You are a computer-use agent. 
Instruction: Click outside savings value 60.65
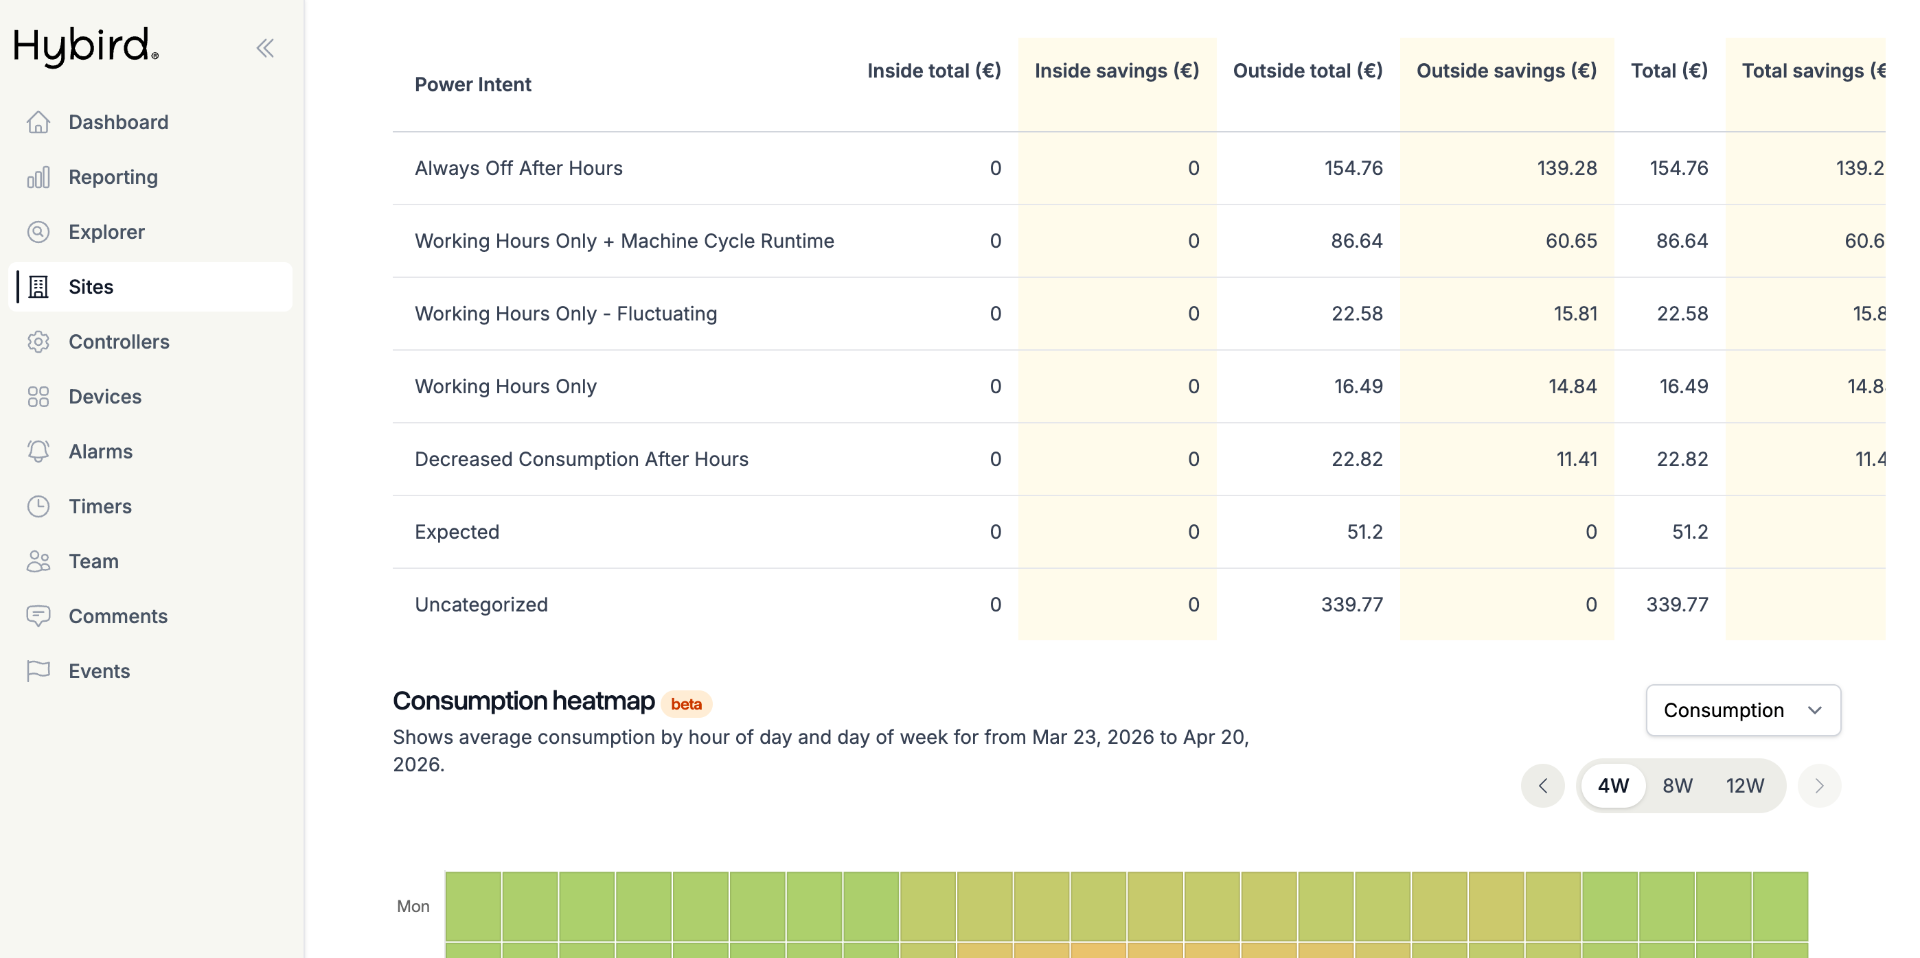(1571, 241)
